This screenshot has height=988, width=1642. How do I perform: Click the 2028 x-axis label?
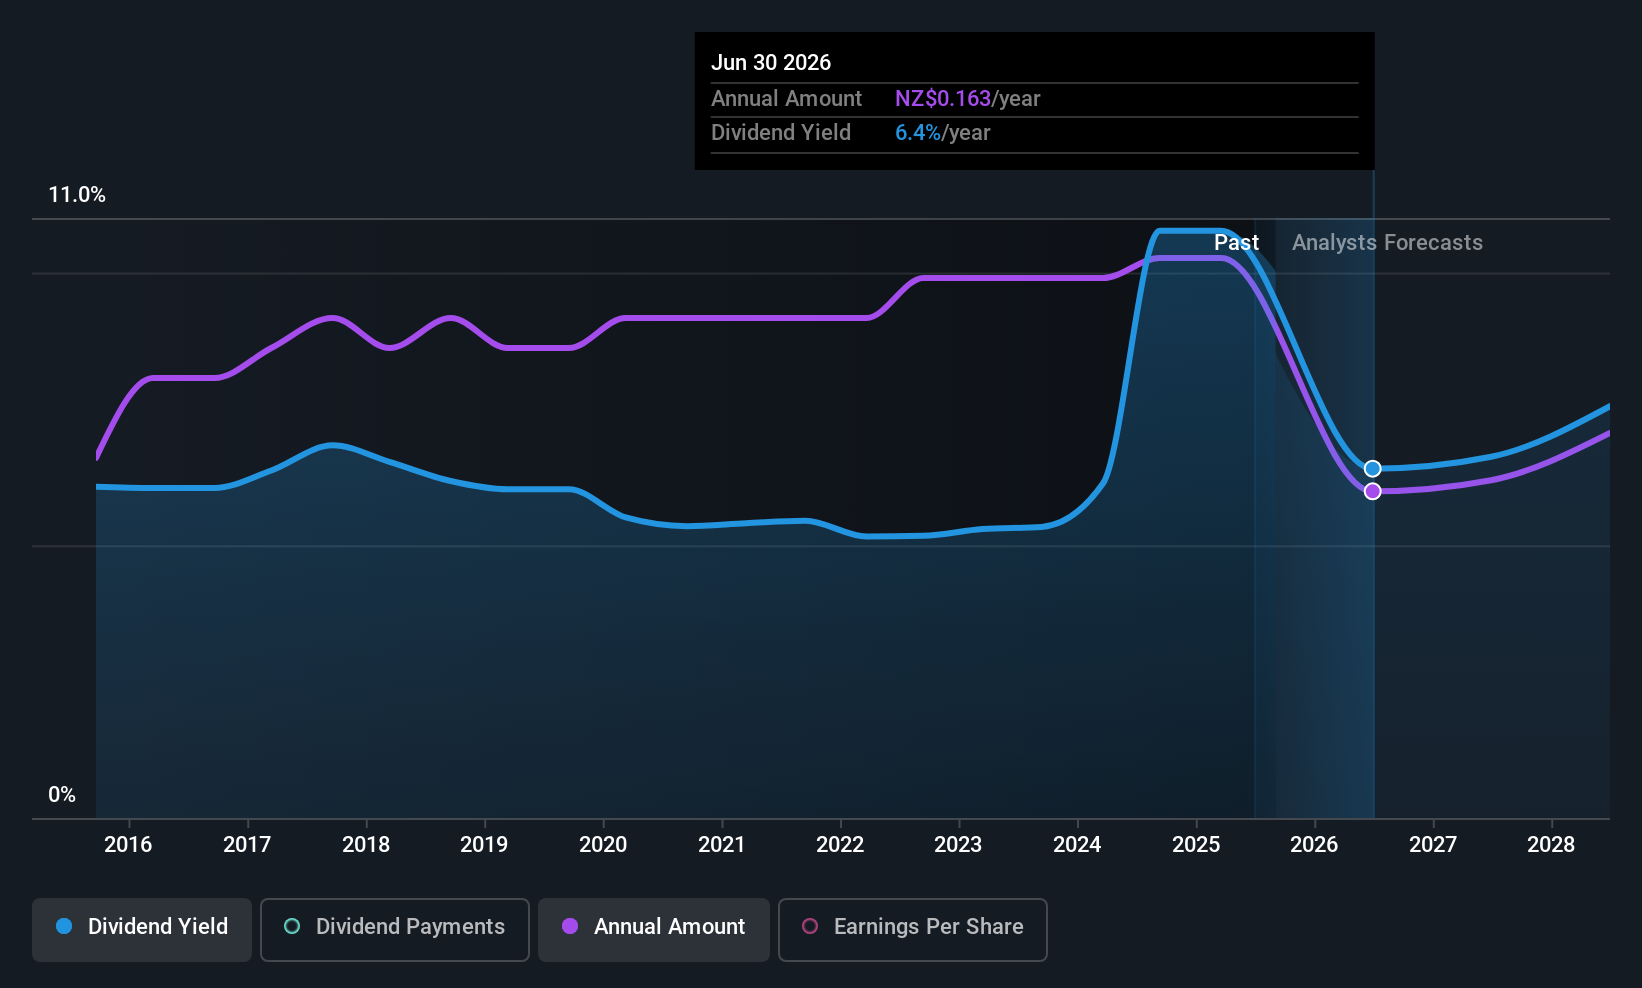point(1551,845)
